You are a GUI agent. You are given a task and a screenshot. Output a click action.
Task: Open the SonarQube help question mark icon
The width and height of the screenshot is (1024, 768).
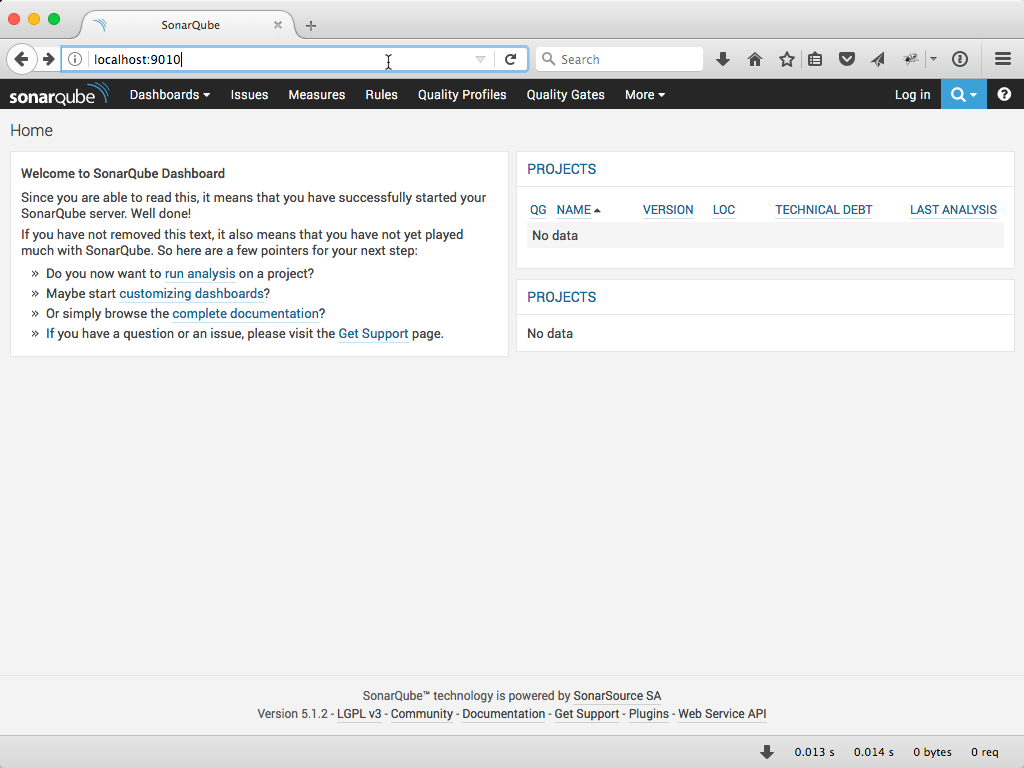point(1004,95)
